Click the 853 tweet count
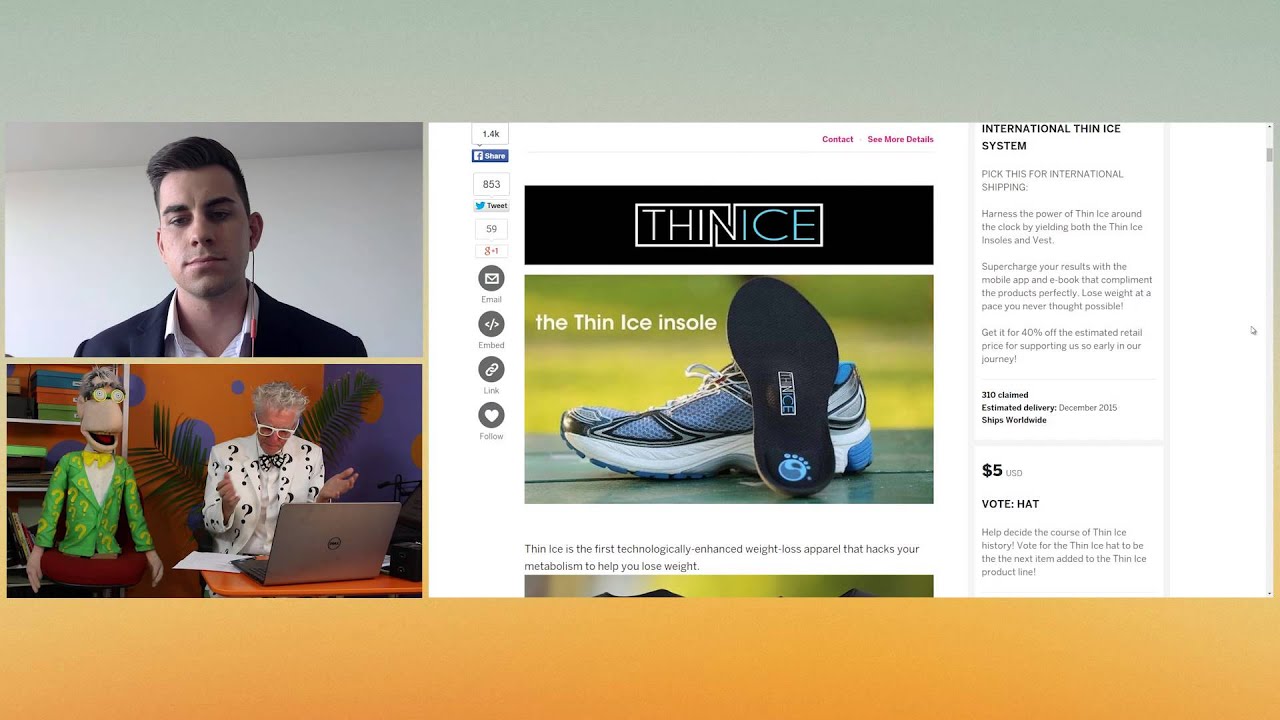The height and width of the screenshot is (720, 1280). pos(491,184)
